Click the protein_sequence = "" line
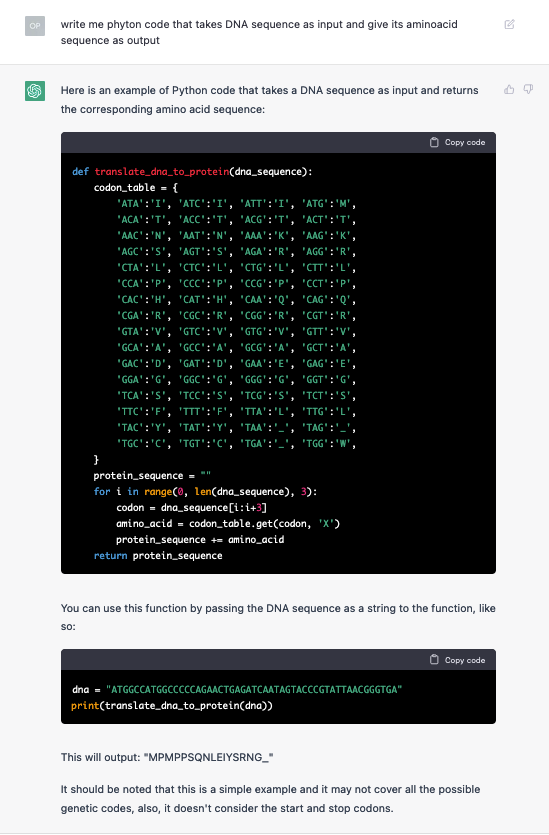The image size is (549, 835). pos(152,476)
